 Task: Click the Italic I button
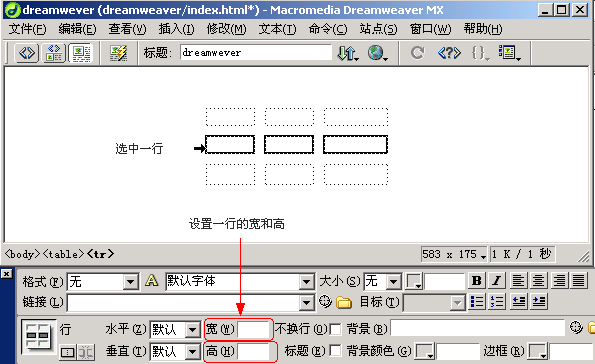(x=496, y=281)
